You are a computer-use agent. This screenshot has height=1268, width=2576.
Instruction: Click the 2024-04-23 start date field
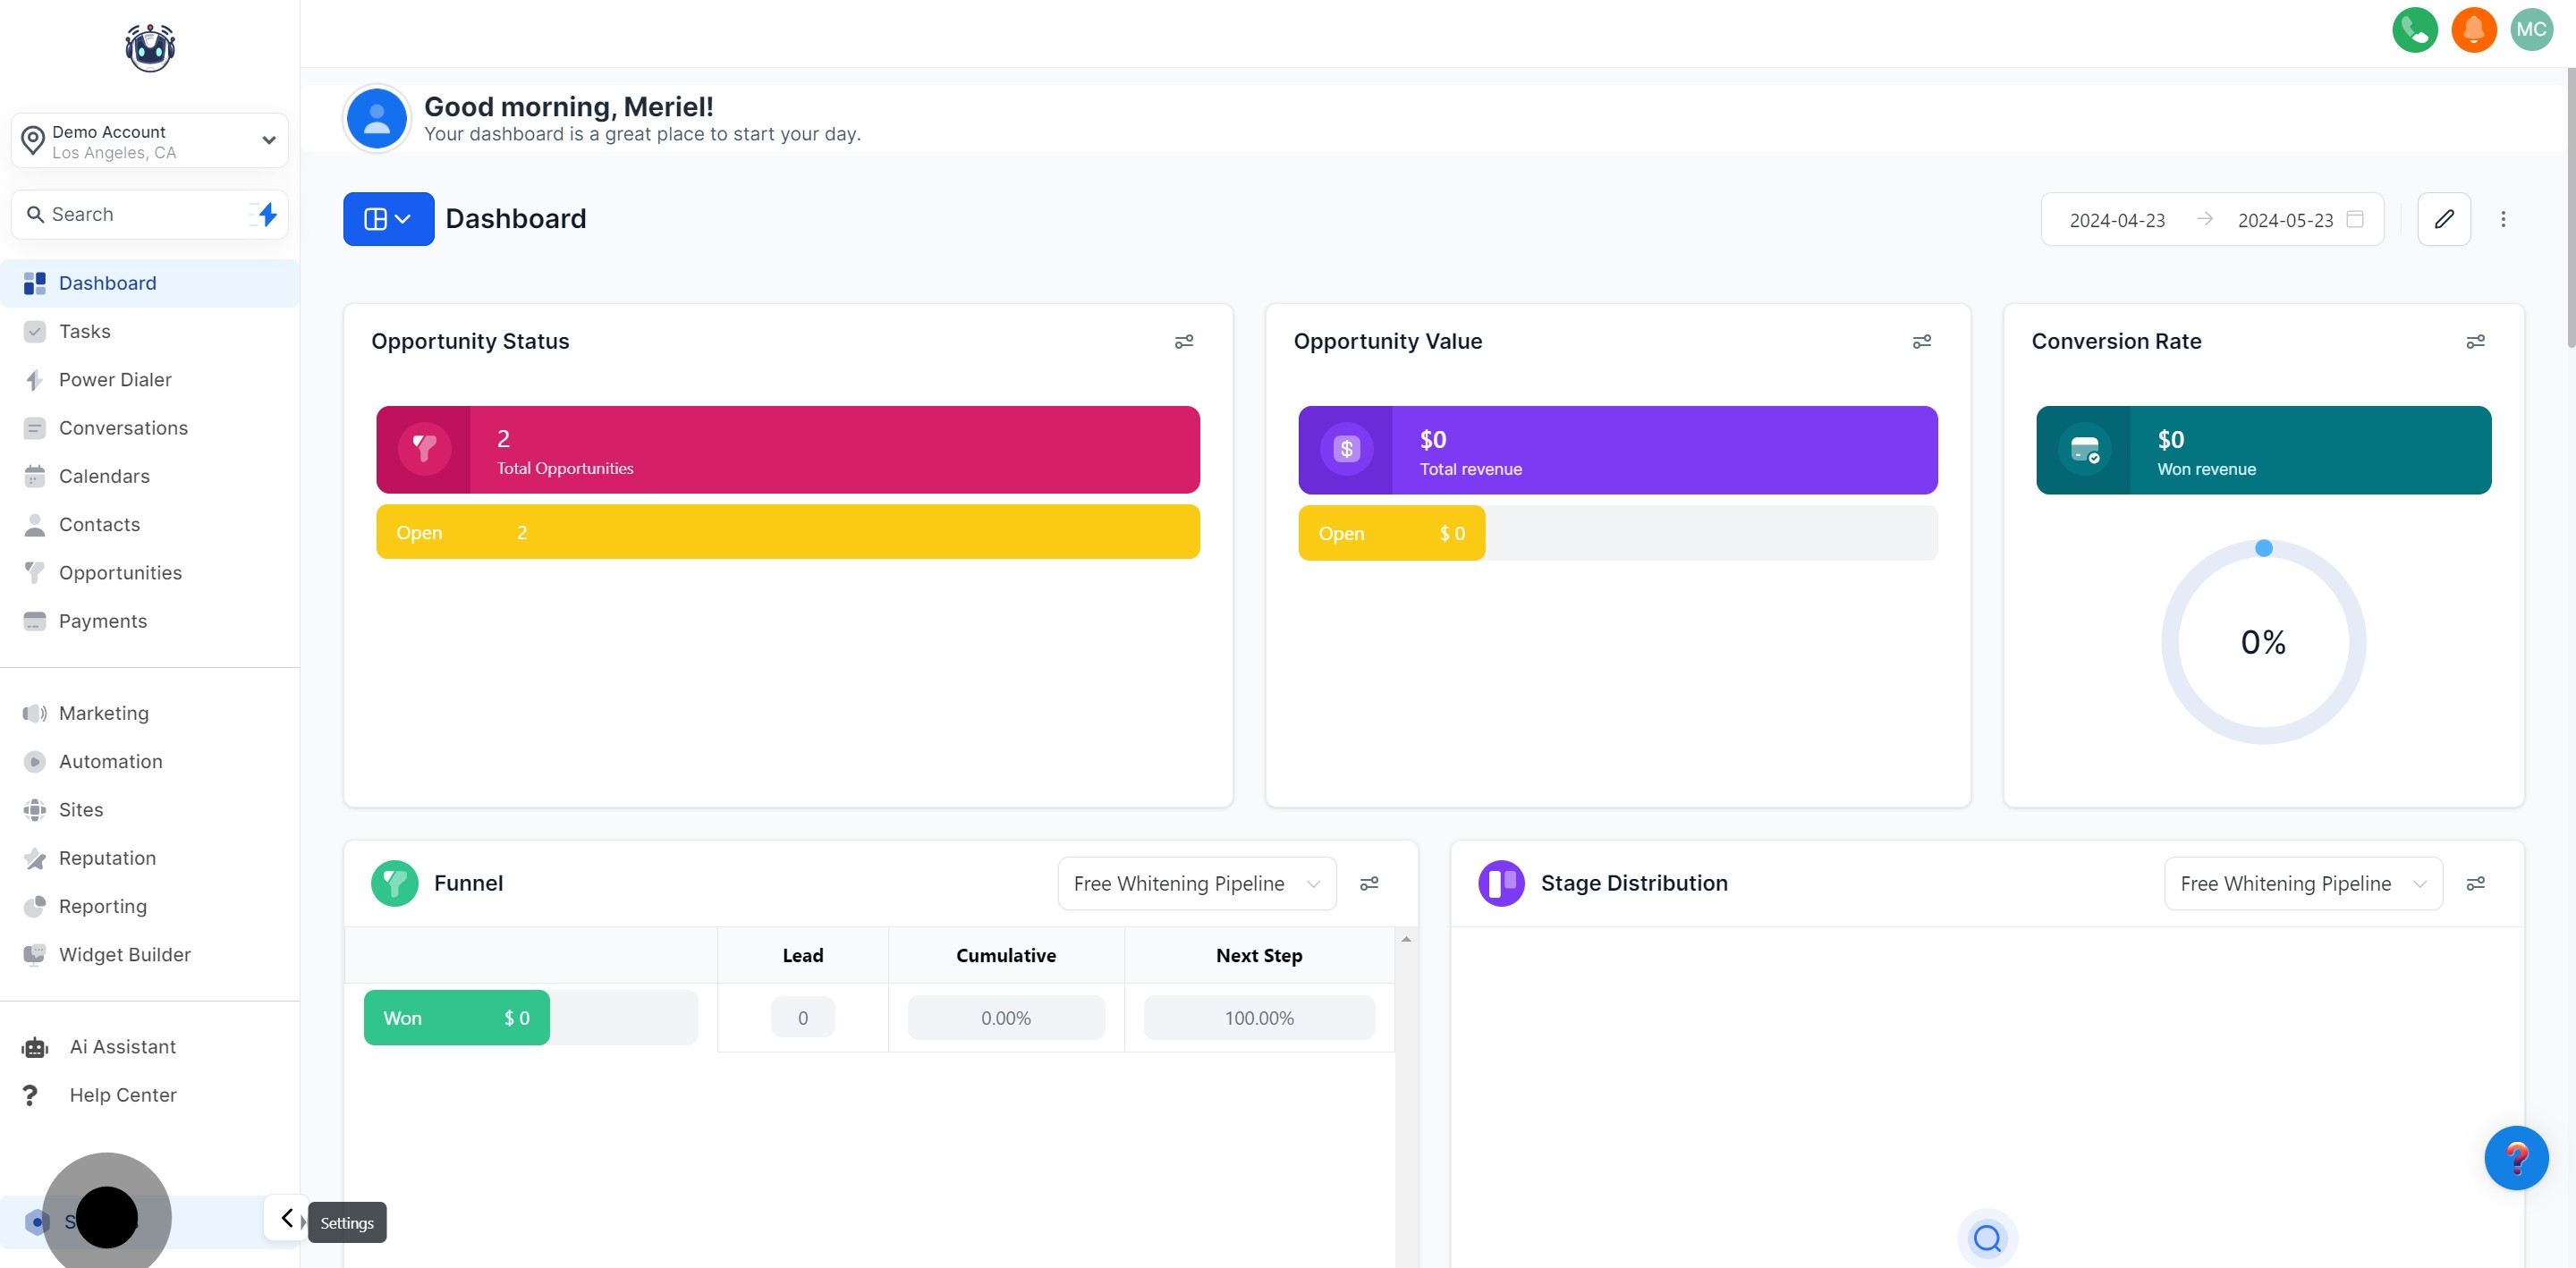tap(2116, 220)
